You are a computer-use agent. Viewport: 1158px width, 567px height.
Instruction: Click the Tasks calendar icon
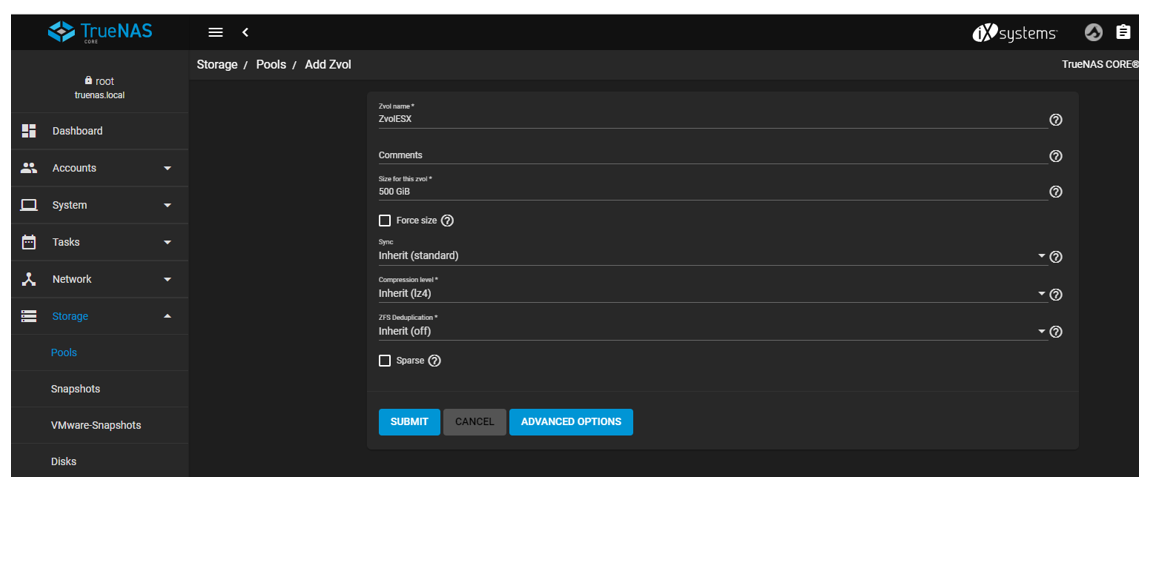tap(29, 242)
